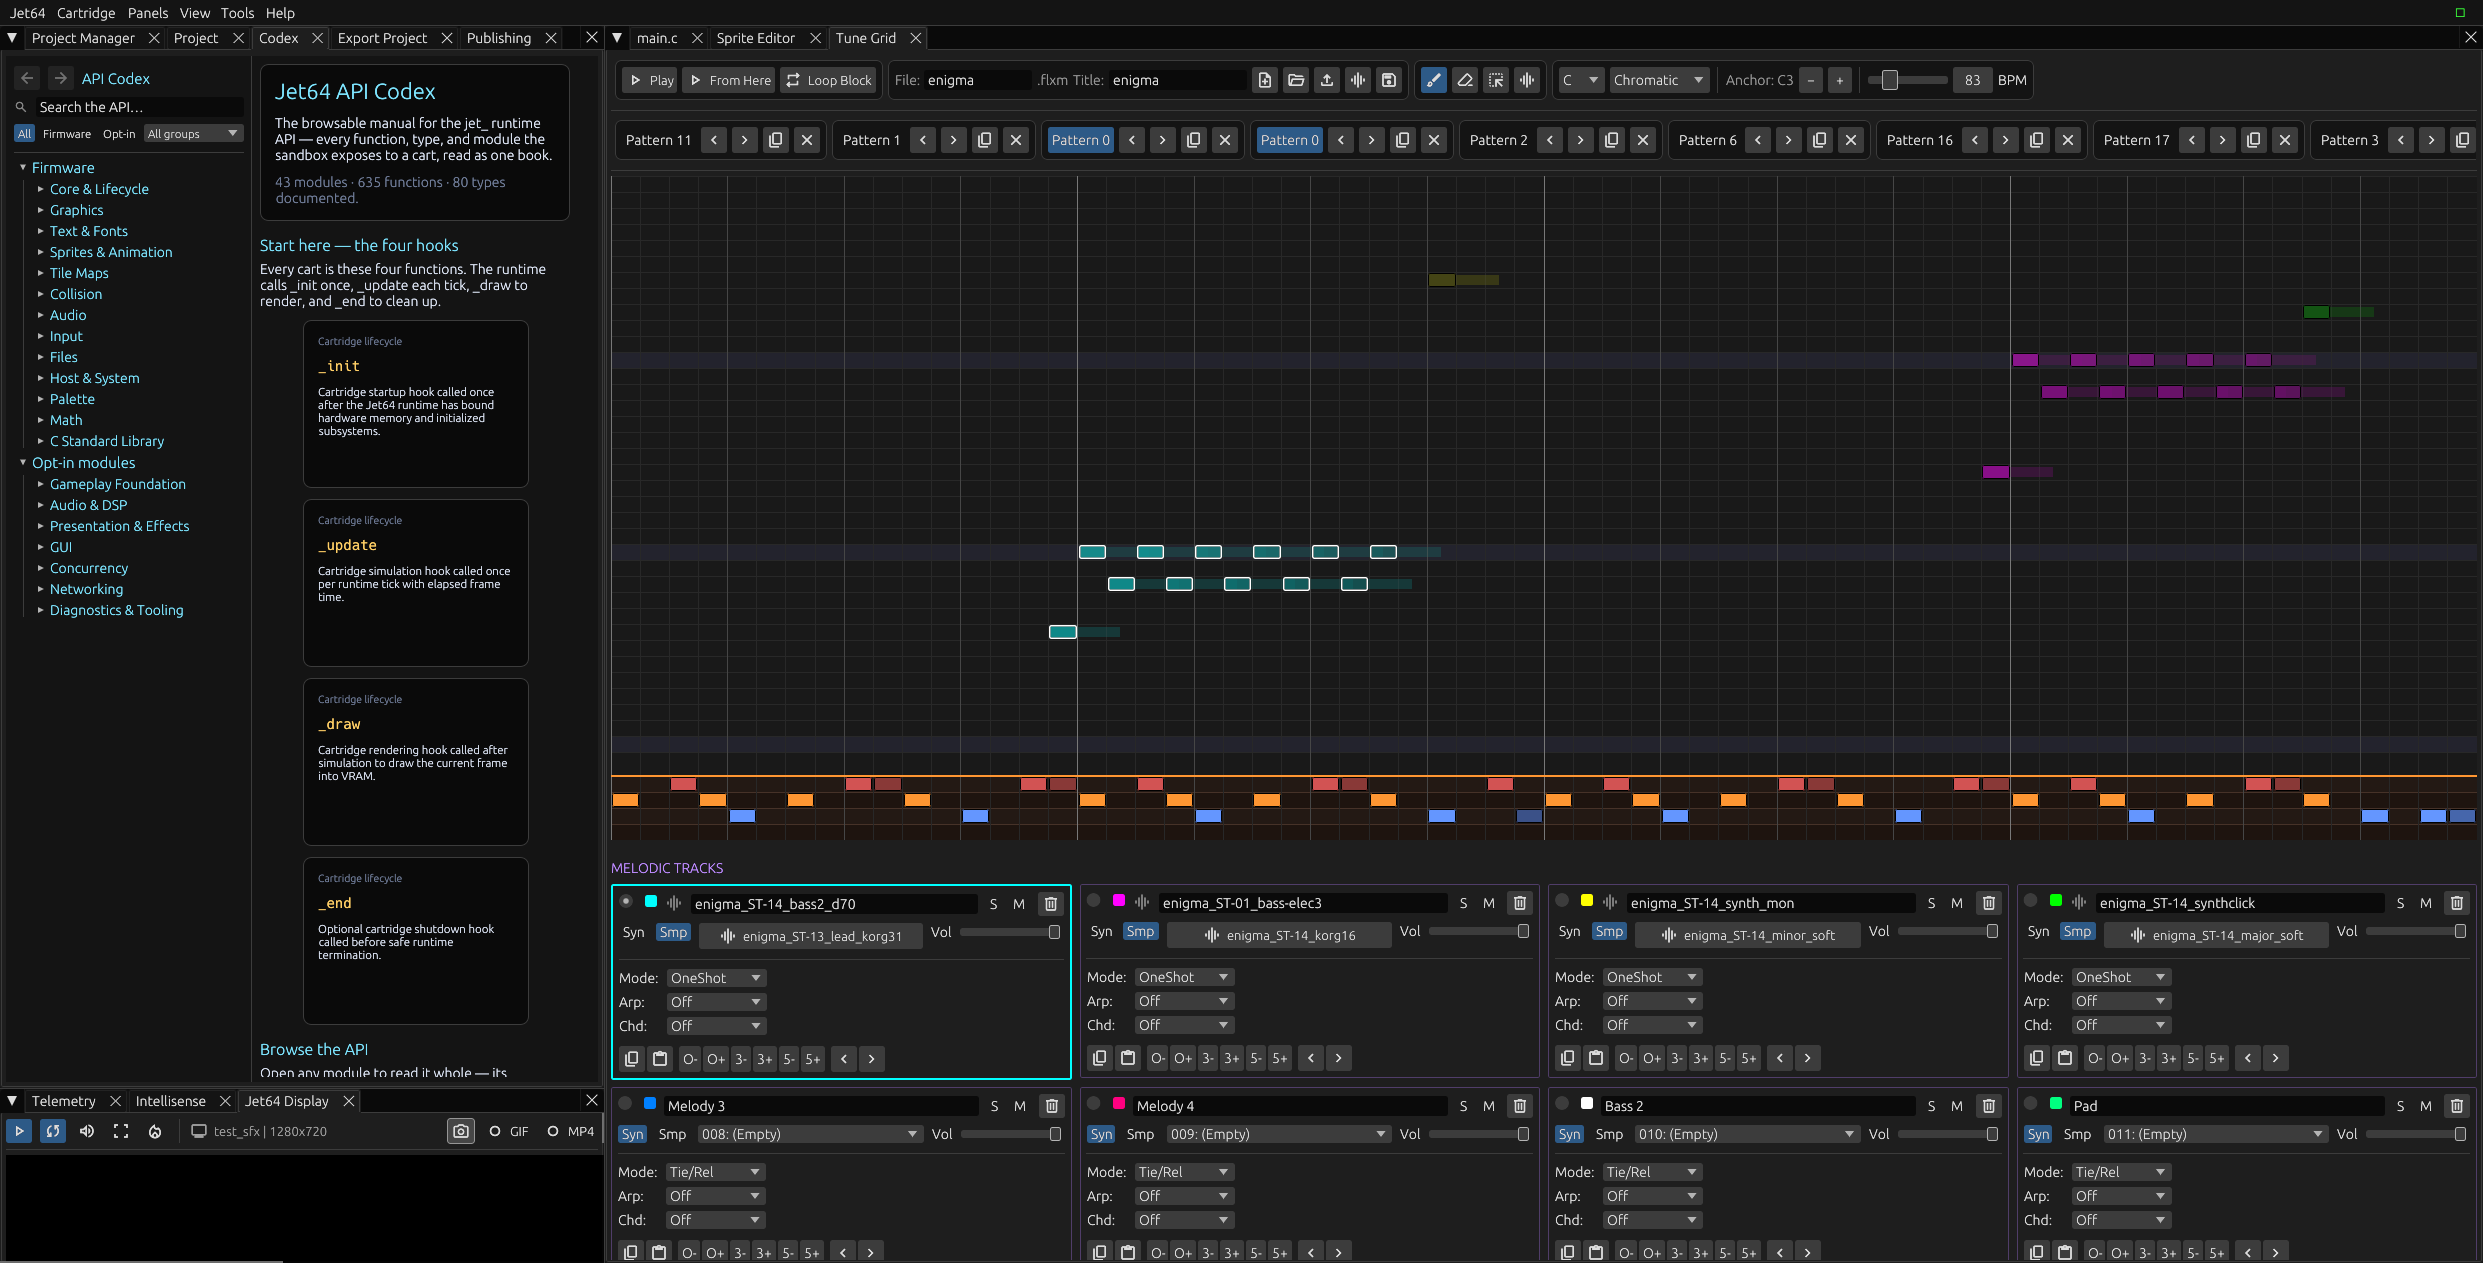
Task: Expand the Graphics tree node
Action: pyautogui.click(x=41, y=210)
